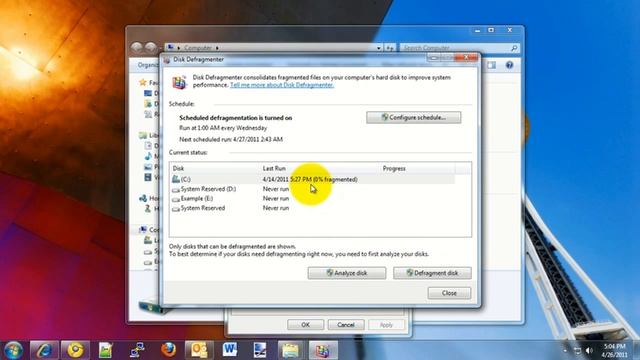
Task: Click the search magnifier icon in Explorer
Action: tap(514, 48)
